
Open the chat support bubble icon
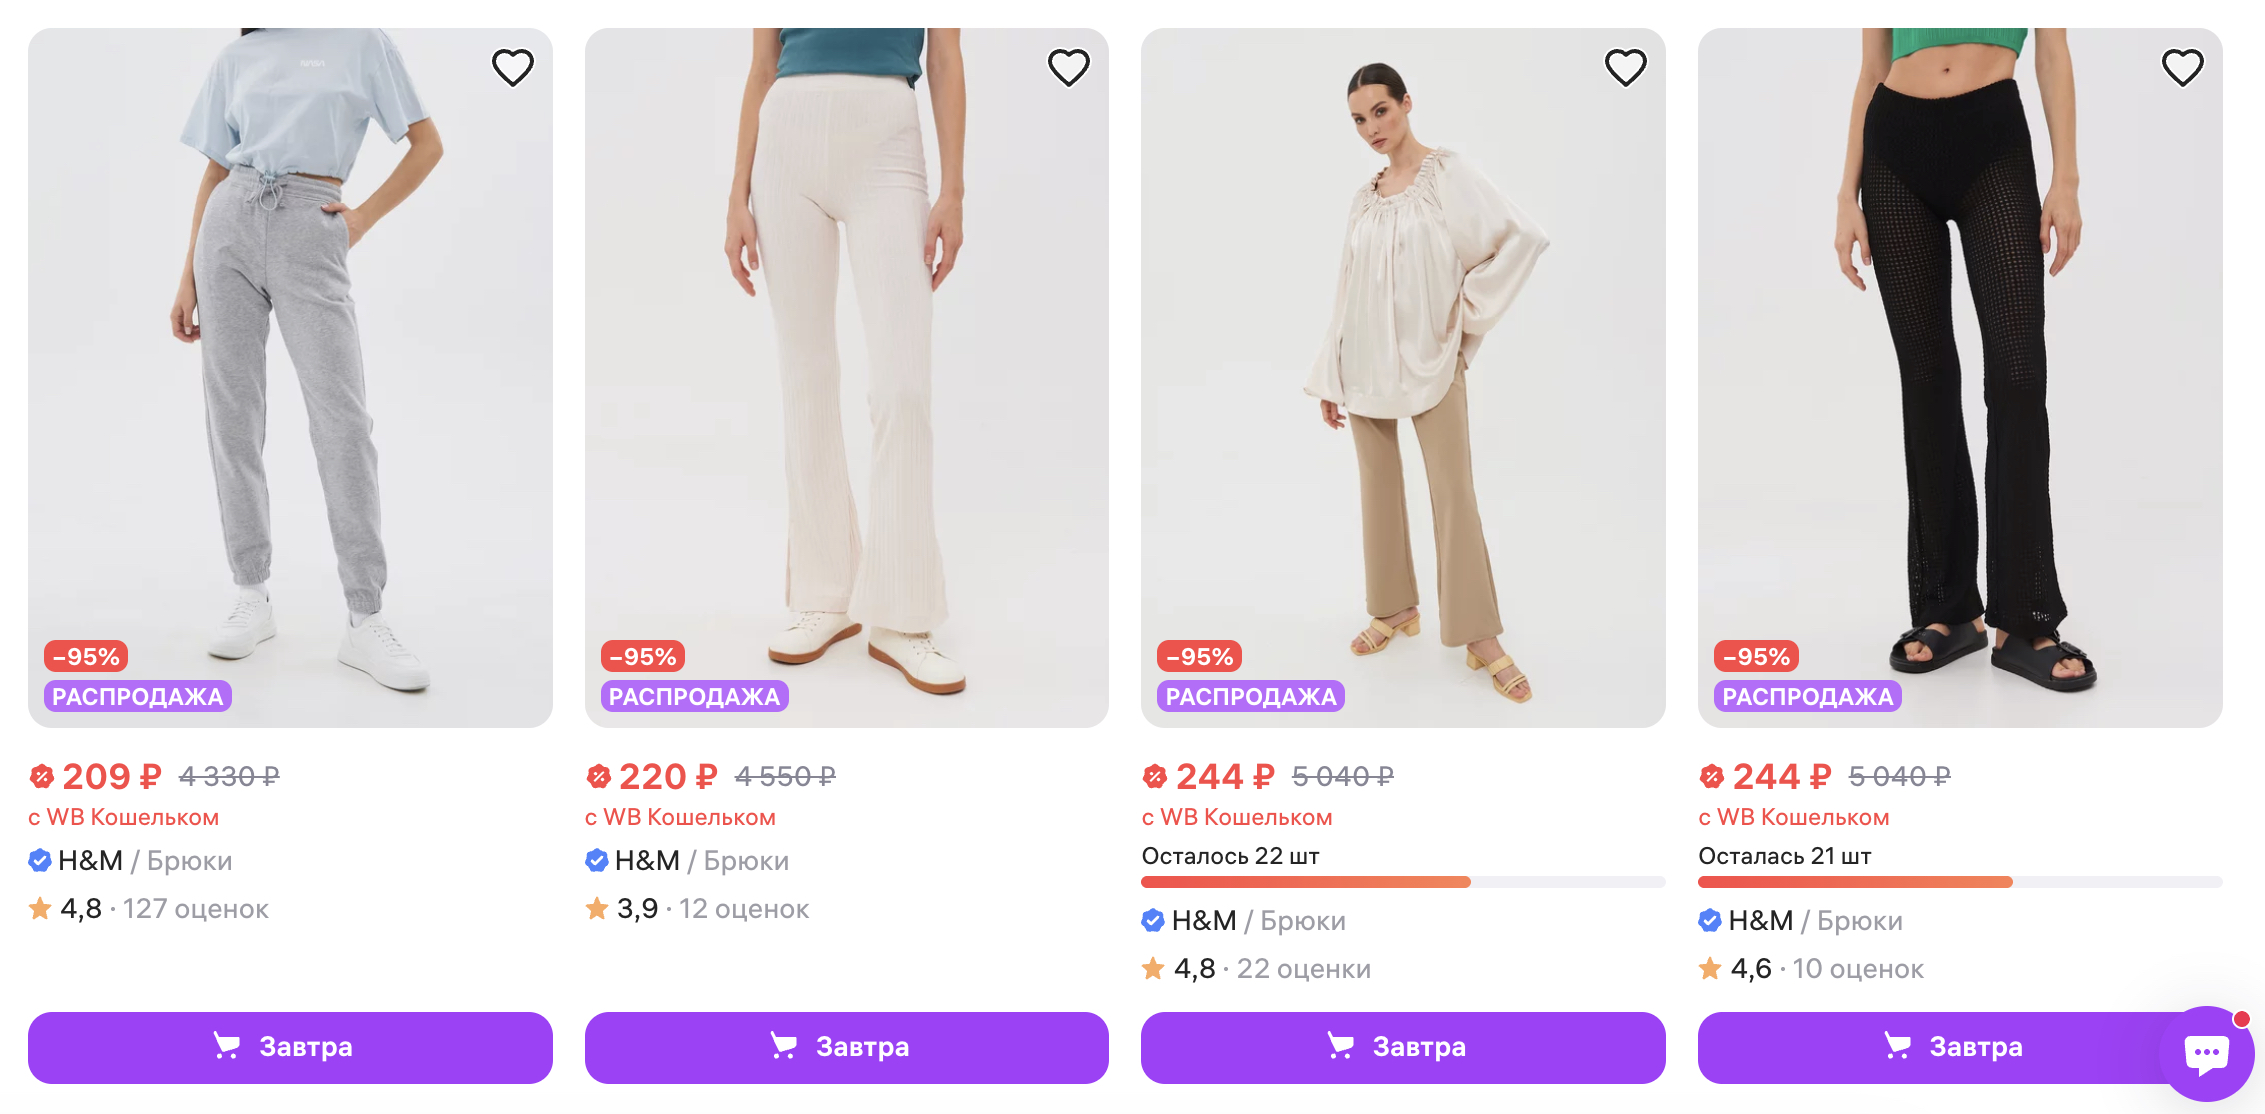[x=2206, y=1053]
